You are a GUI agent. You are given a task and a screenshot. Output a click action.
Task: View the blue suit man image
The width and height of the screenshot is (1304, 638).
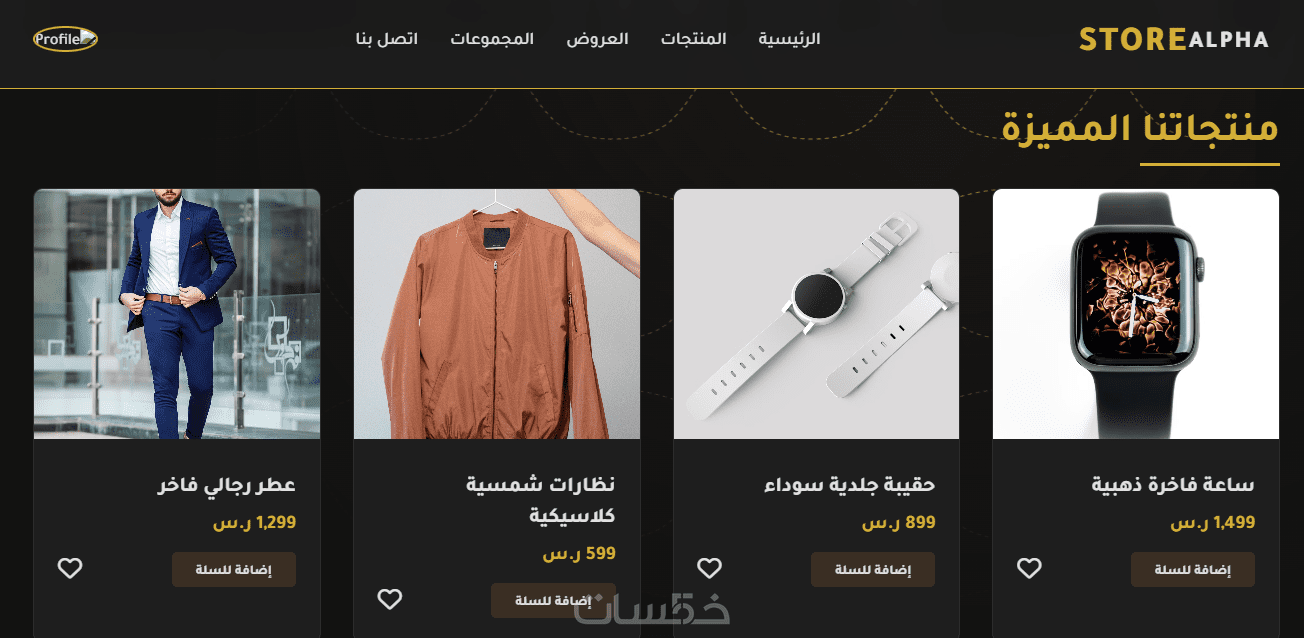click(177, 314)
